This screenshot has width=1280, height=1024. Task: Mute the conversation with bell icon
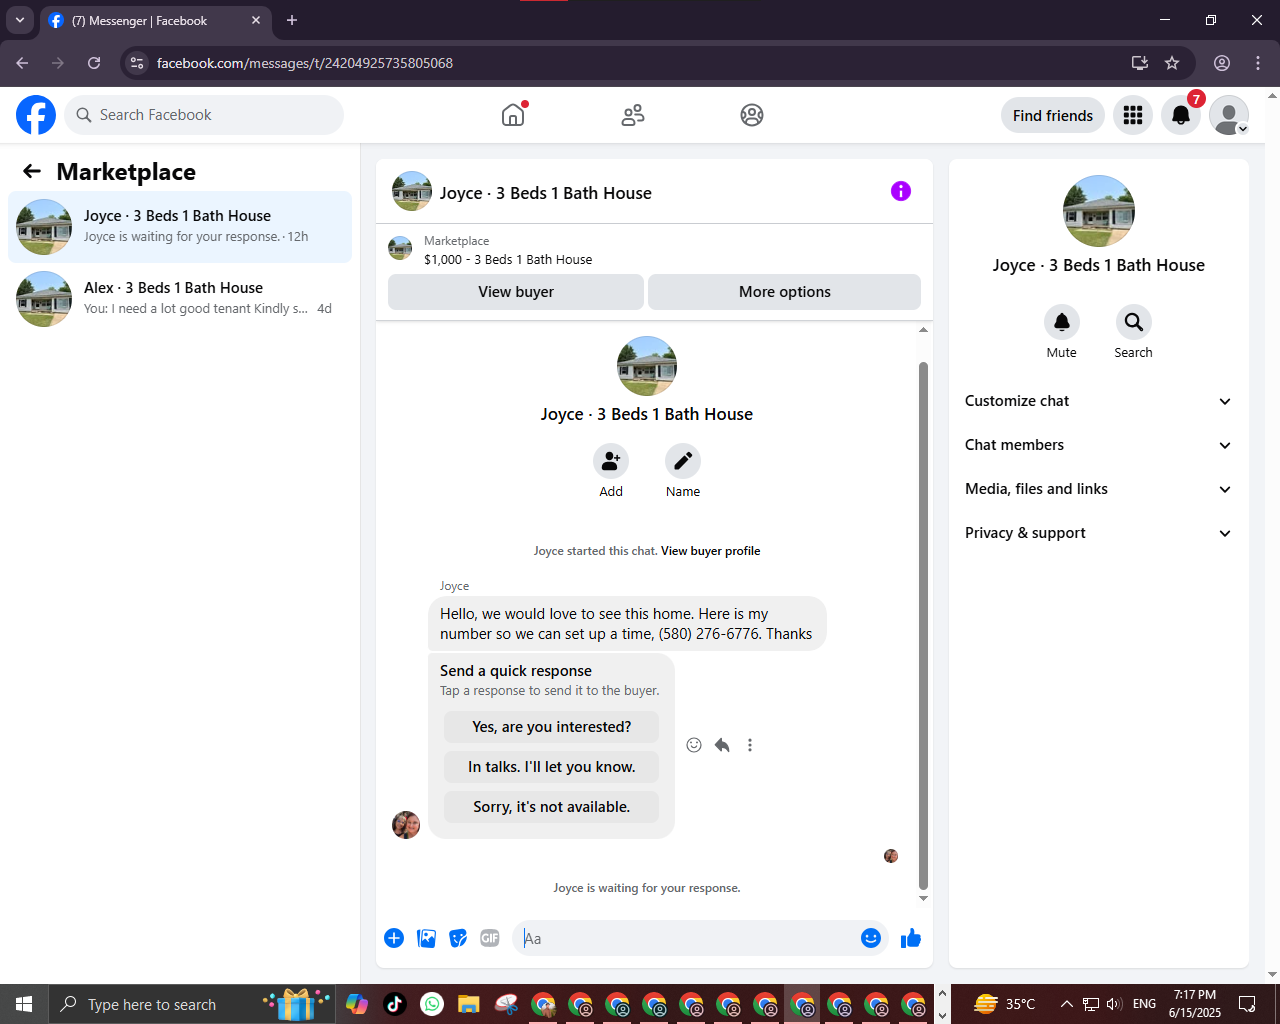coord(1062,322)
